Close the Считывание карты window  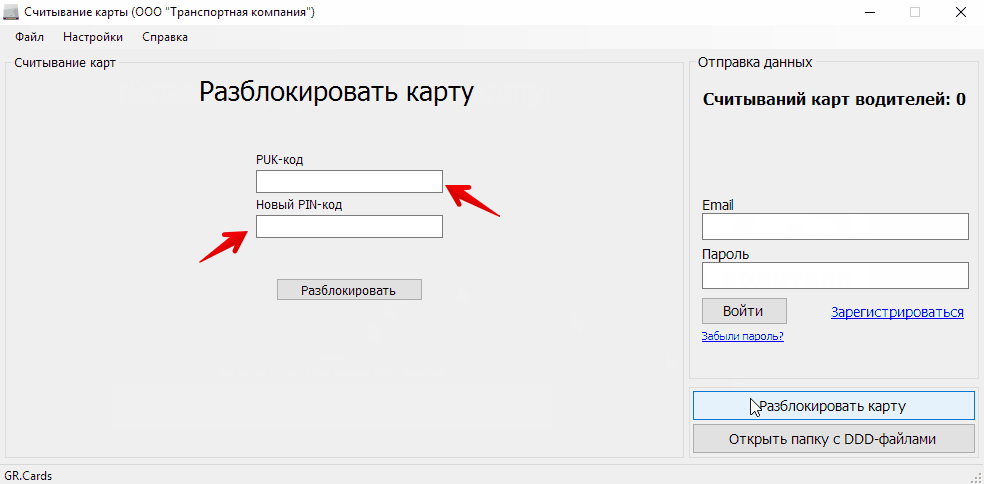click(960, 12)
